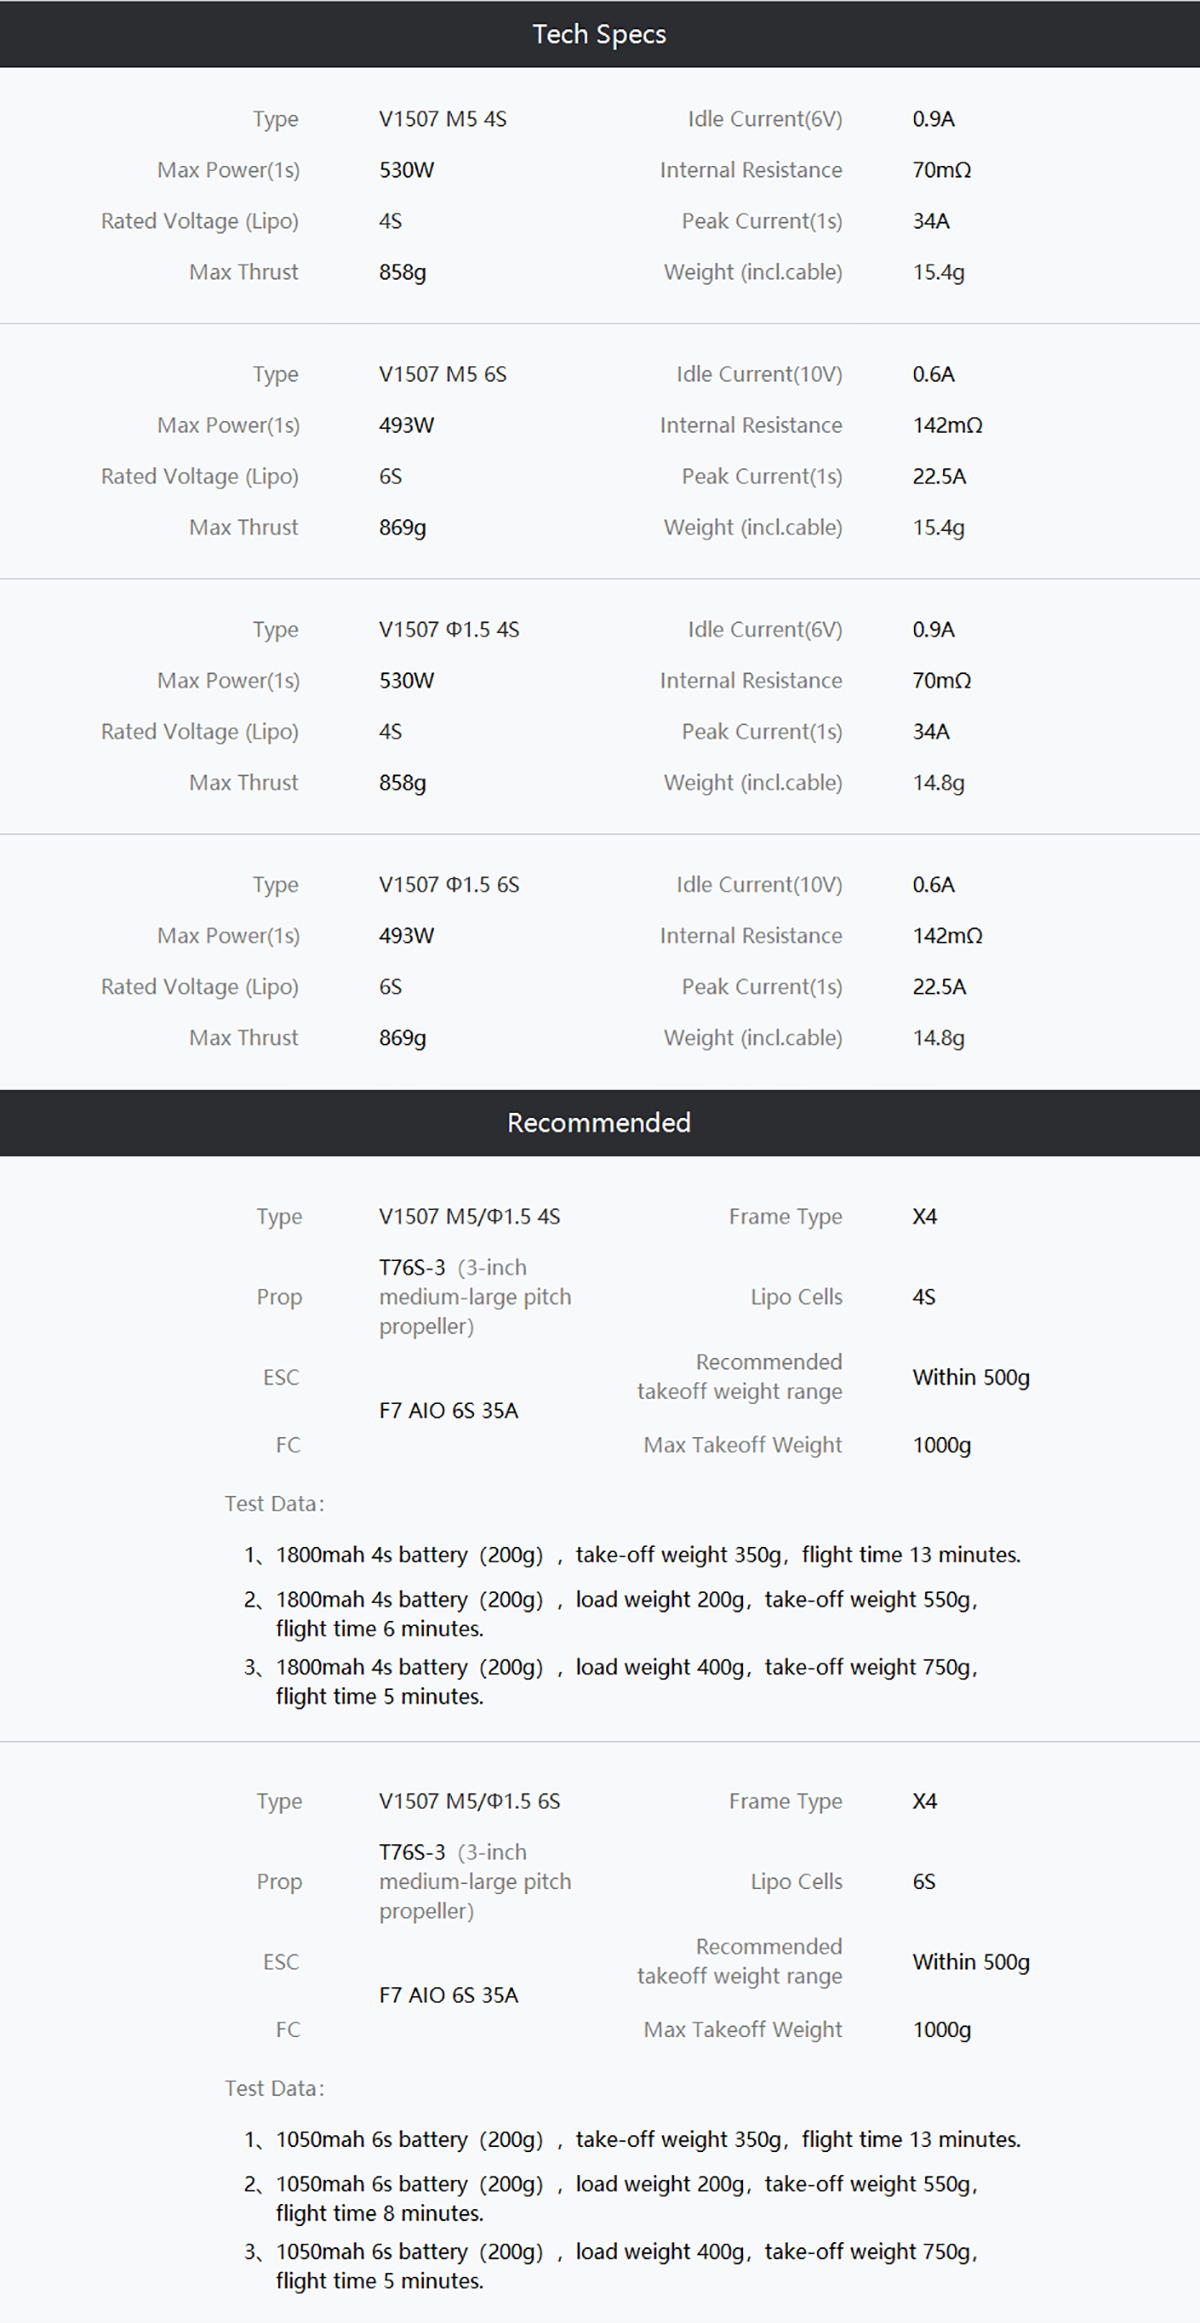Image resolution: width=1200 pixels, height=2323 pixels.
Task: Click the Idle Current(10V) label under V1507 M5 6S
Action: click(x=758, y=374)
